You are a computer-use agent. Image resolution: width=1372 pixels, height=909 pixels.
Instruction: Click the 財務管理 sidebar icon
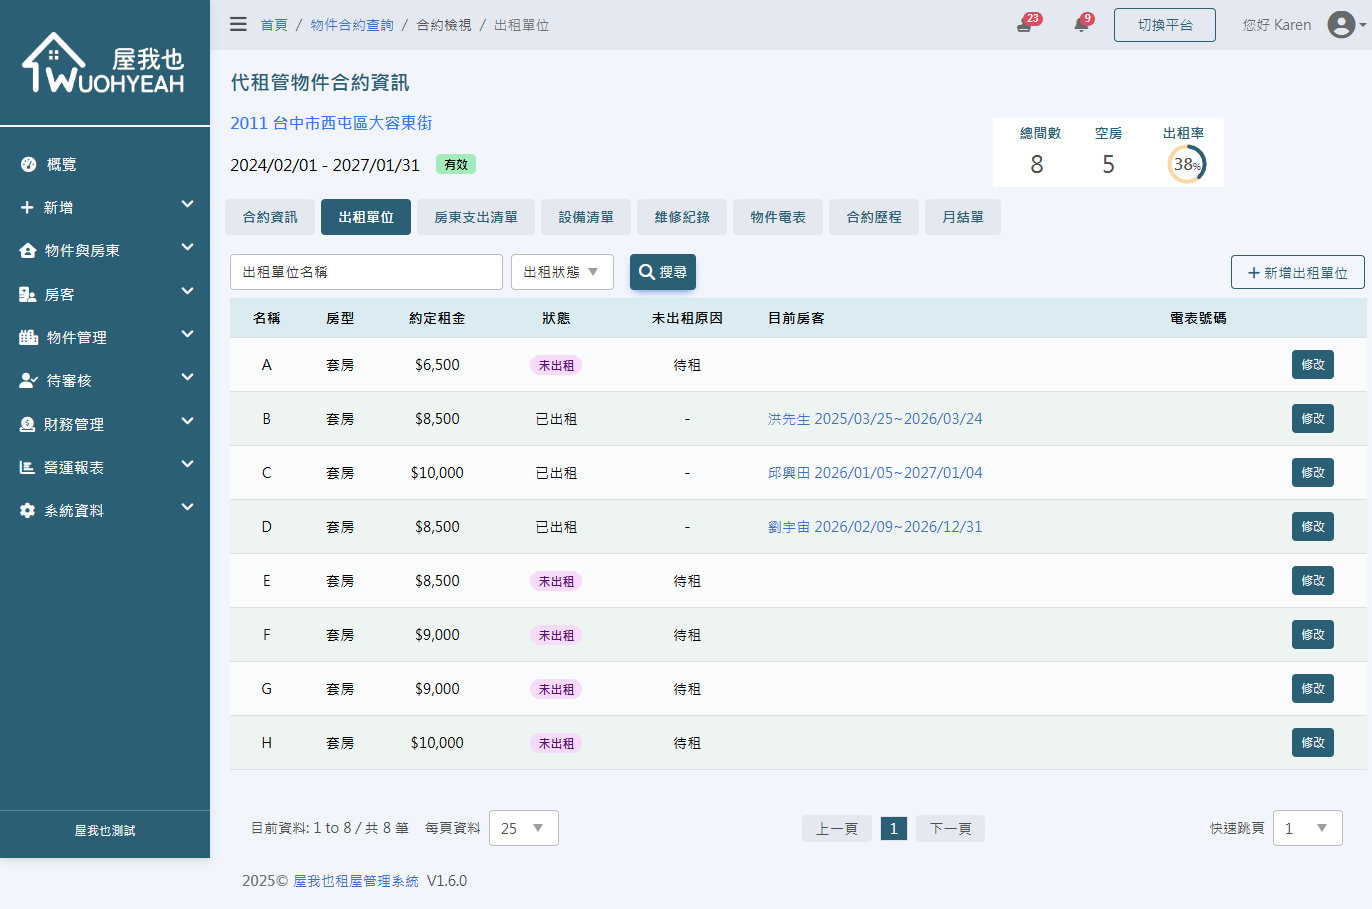28,424
